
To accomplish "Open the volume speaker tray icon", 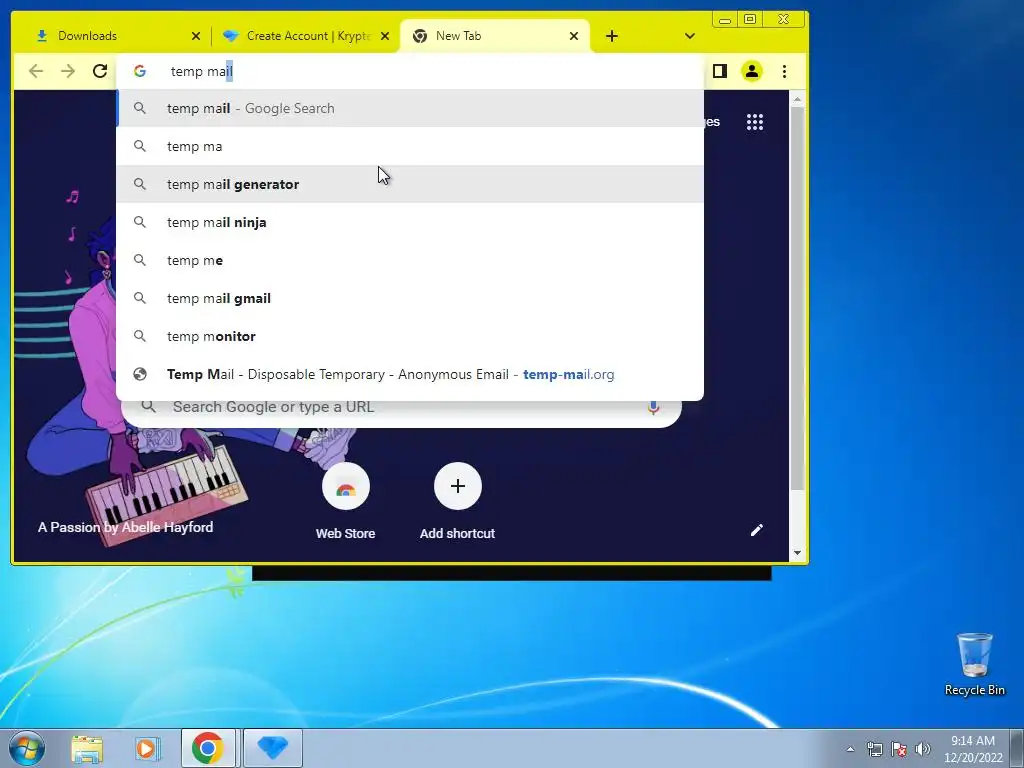I will pos(923,749).
